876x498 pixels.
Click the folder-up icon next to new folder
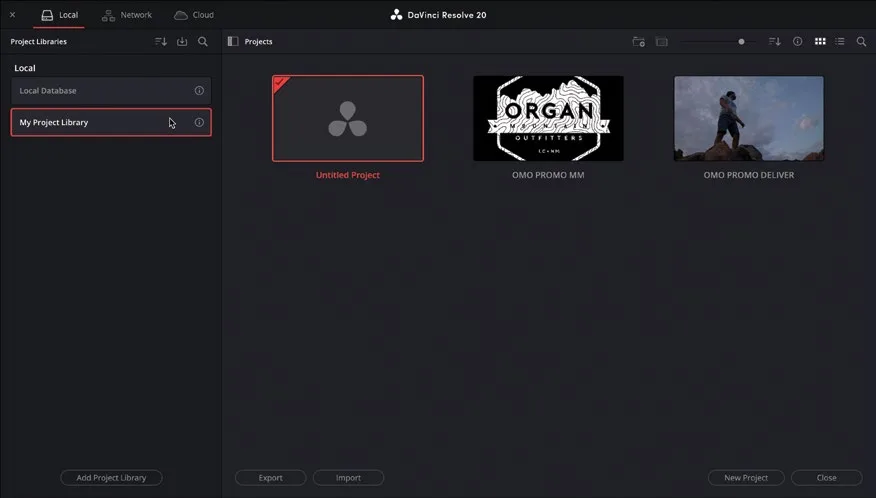662,41
